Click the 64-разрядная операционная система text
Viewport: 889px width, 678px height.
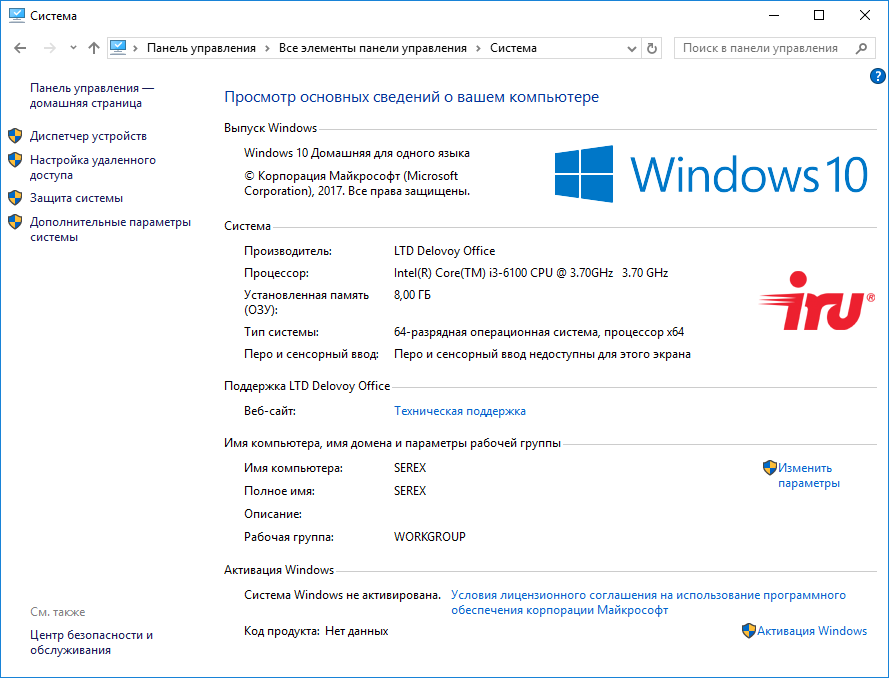(539, 332)
